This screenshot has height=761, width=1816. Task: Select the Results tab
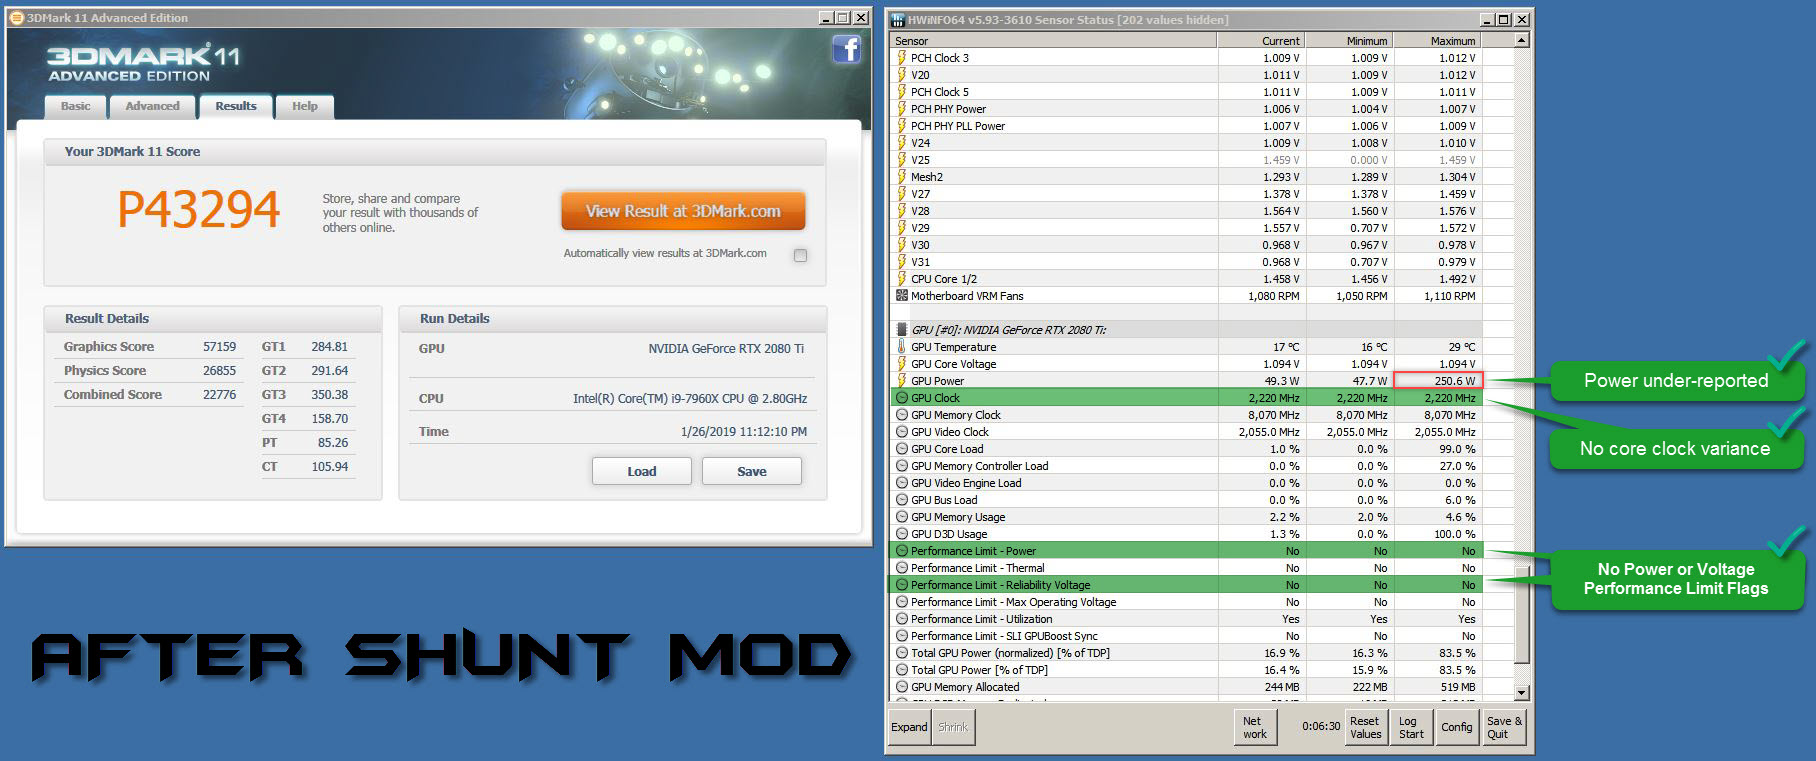(236, 106)
